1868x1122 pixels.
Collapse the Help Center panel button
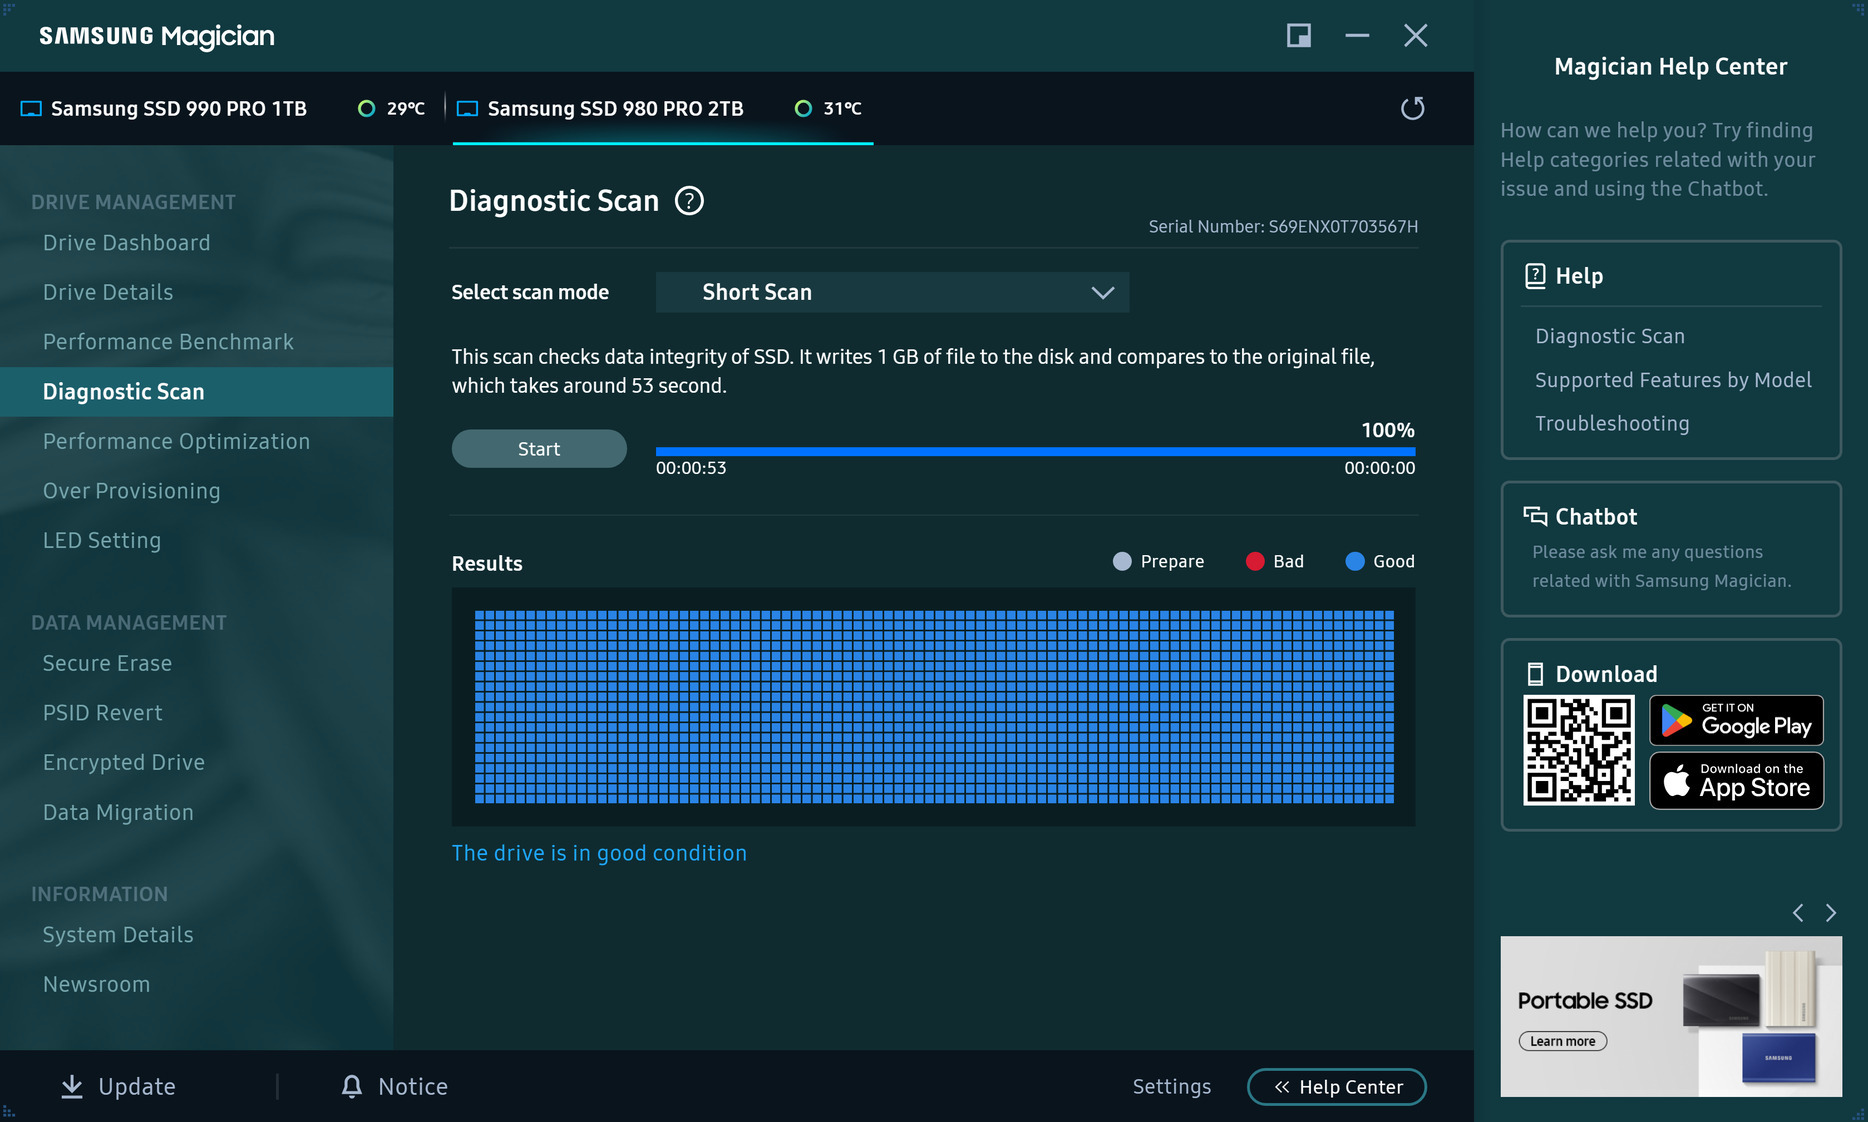tap(1337, 1087)
